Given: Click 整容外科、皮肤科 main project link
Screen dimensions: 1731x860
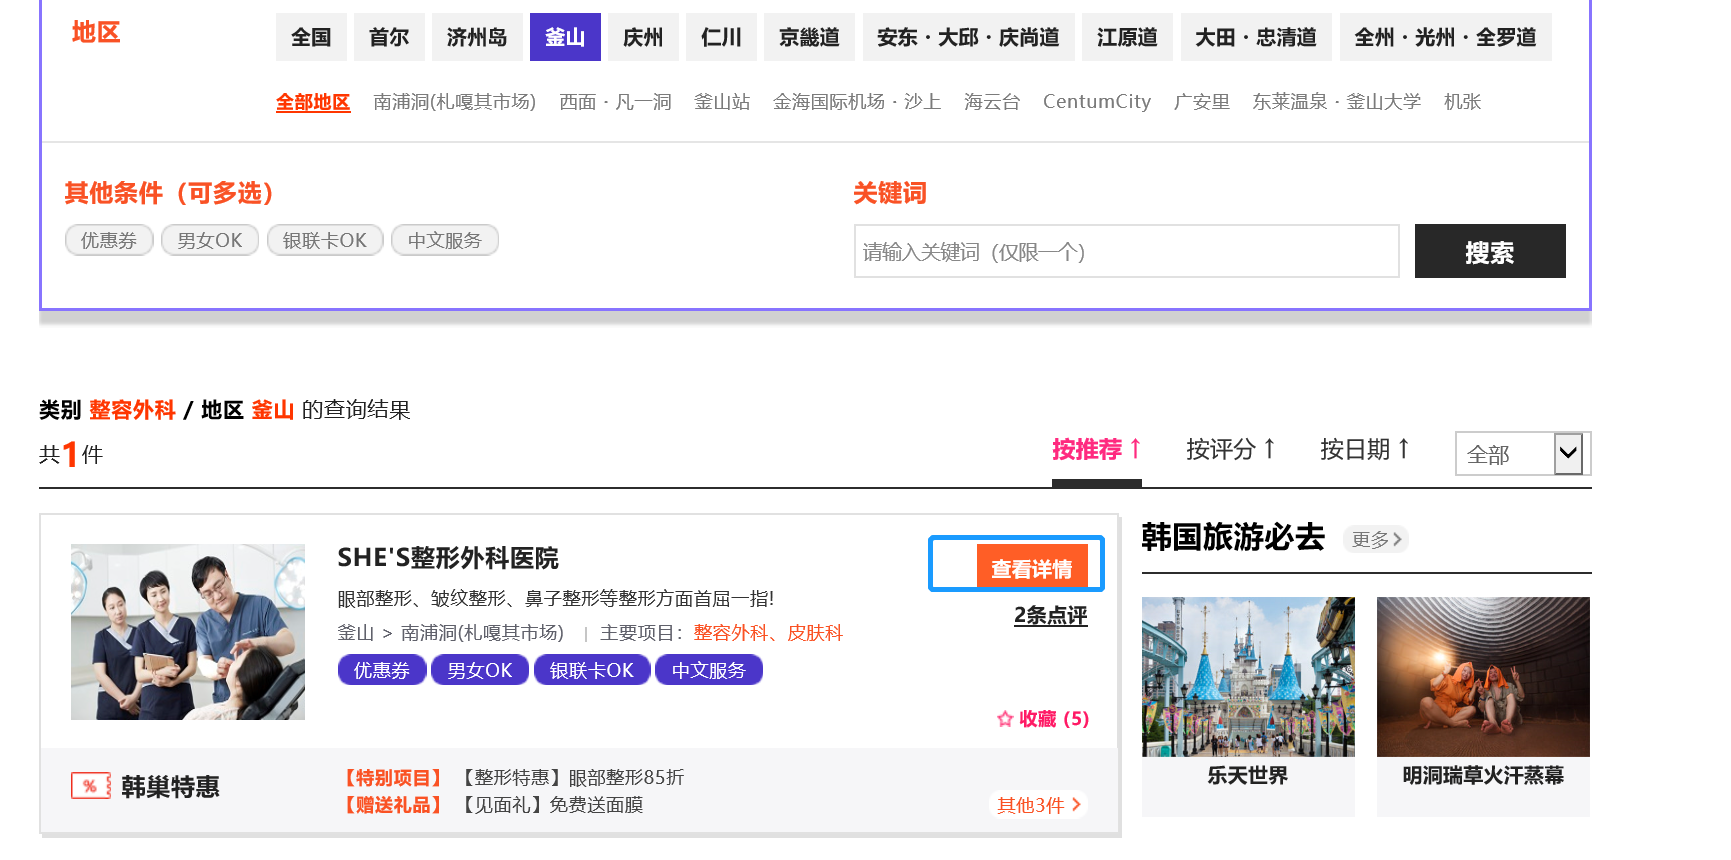Looking at the screenshot, I should click(x=768, y=633).
